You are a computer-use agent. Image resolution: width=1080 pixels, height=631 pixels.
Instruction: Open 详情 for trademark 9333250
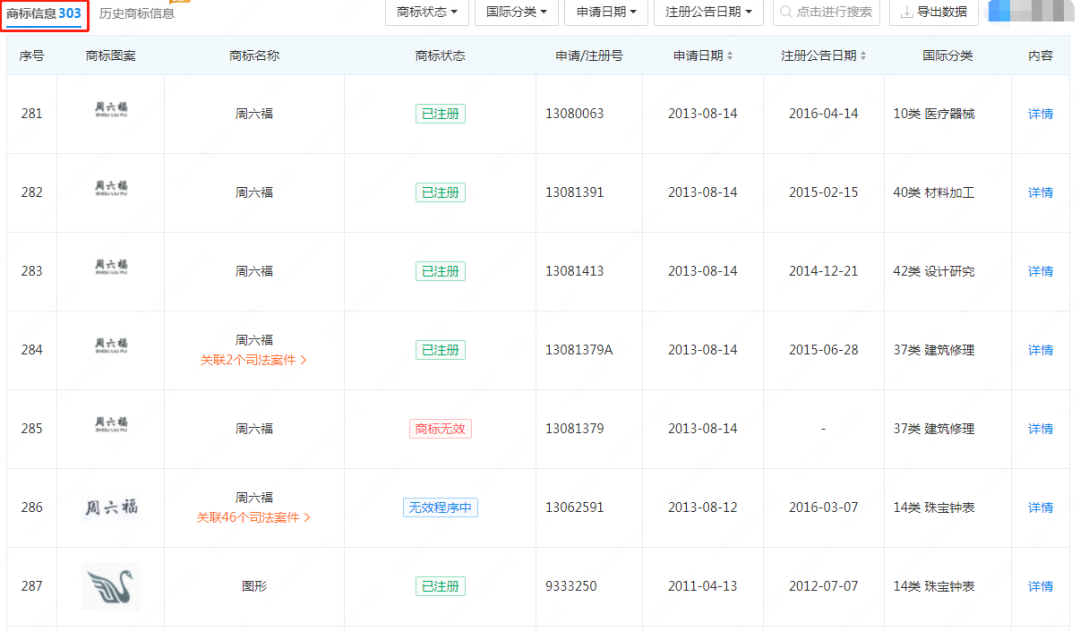(1040, 586)
